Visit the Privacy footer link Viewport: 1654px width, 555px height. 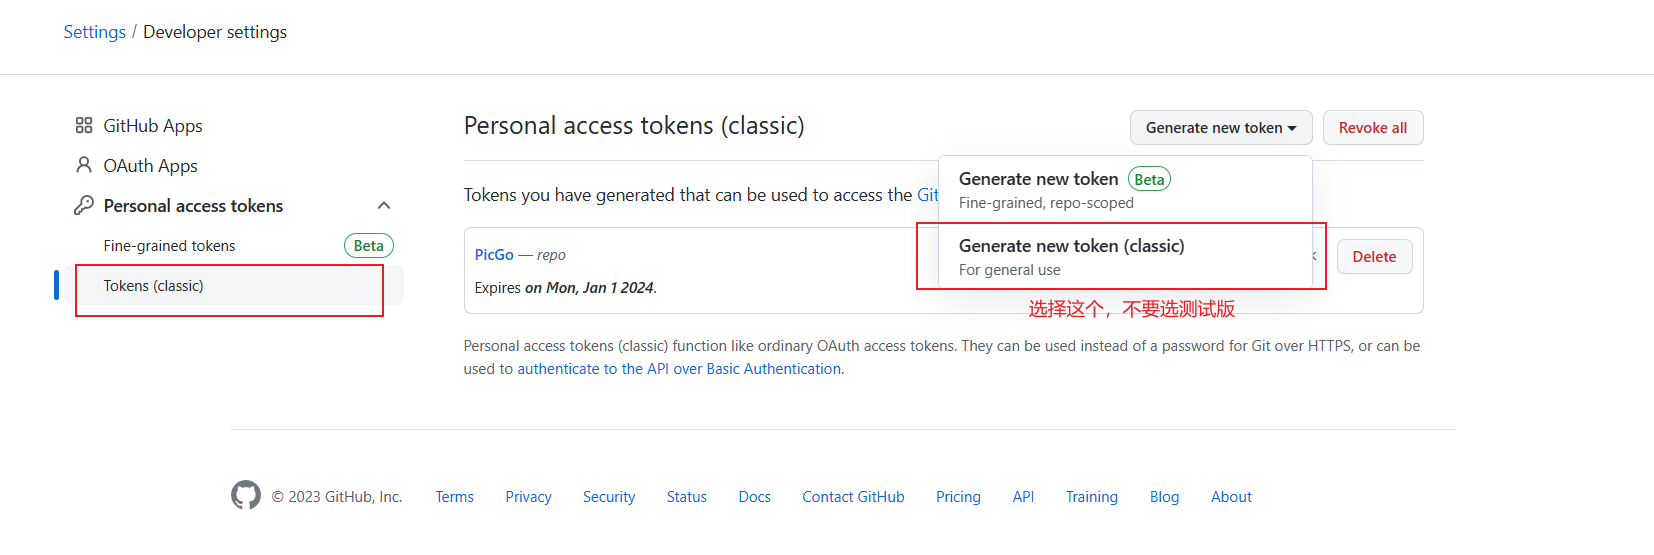click(528, 497)
